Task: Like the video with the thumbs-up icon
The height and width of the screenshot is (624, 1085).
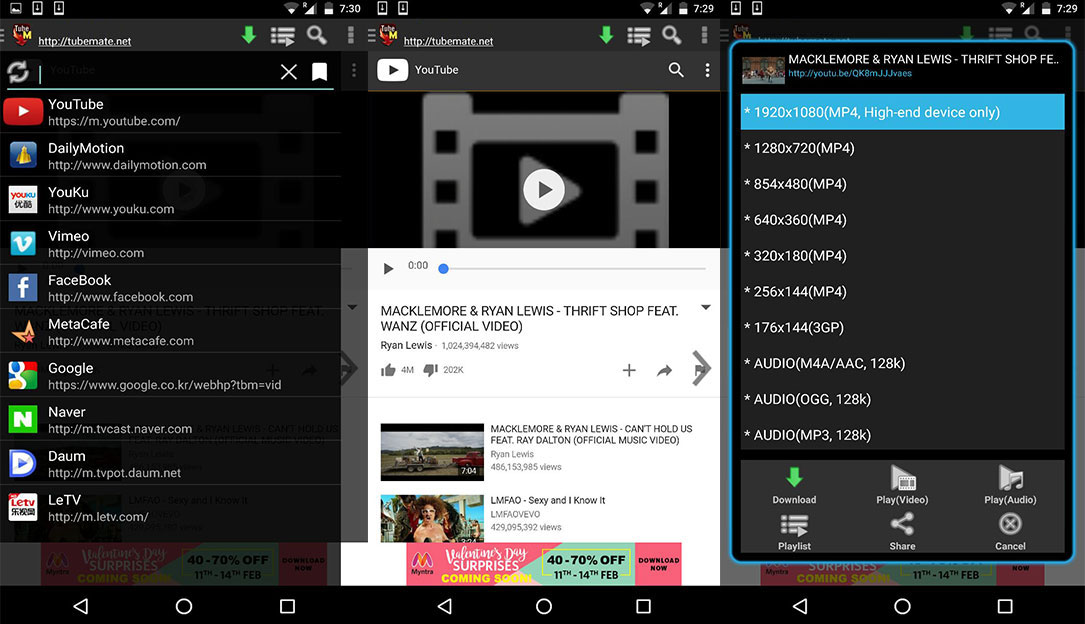Action: point(388,370)
